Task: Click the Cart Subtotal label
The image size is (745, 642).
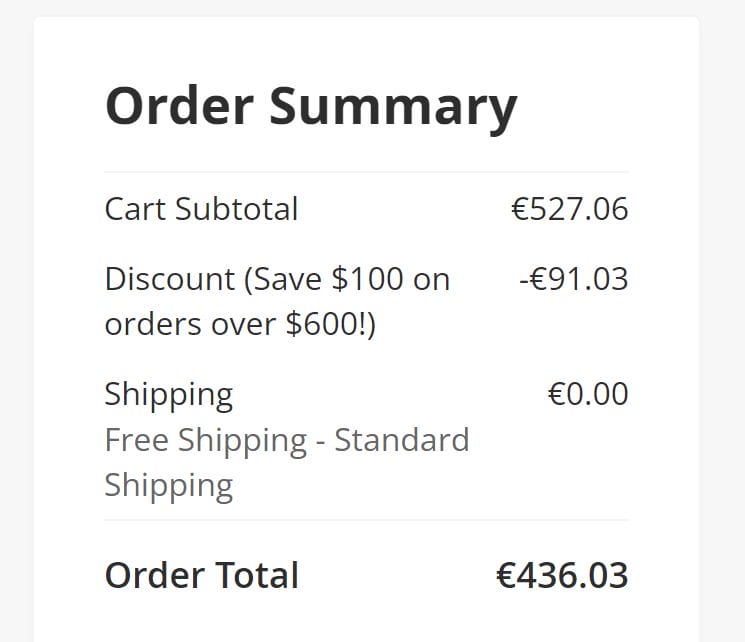Action: (201, 209)
